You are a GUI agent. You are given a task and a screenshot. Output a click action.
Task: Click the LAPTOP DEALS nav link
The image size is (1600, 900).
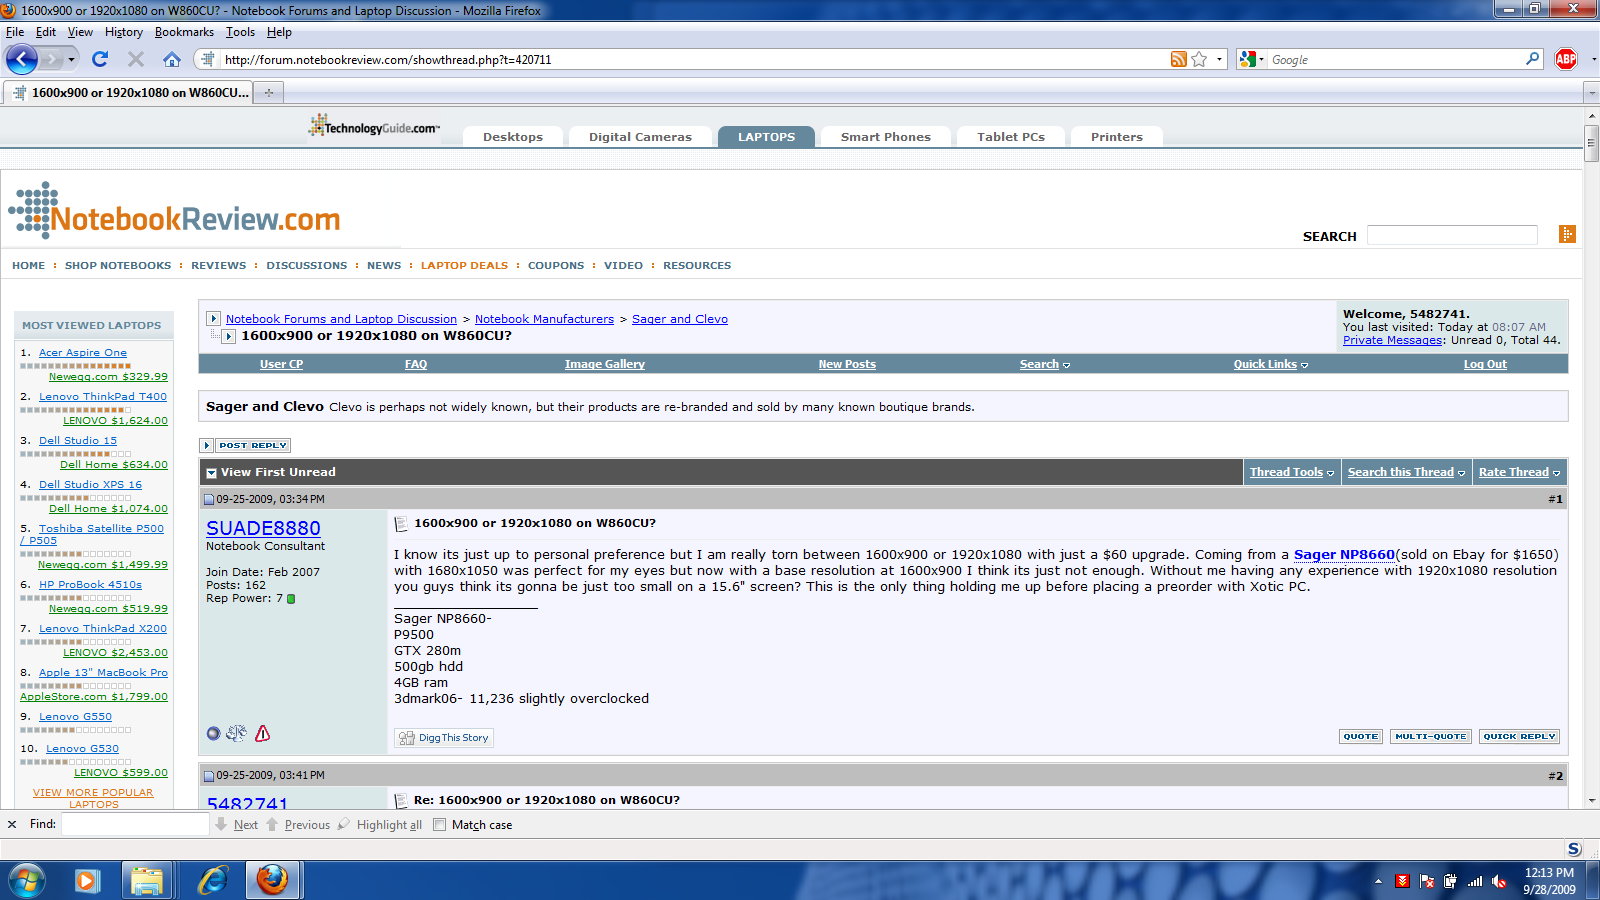(x=464, y=265)
